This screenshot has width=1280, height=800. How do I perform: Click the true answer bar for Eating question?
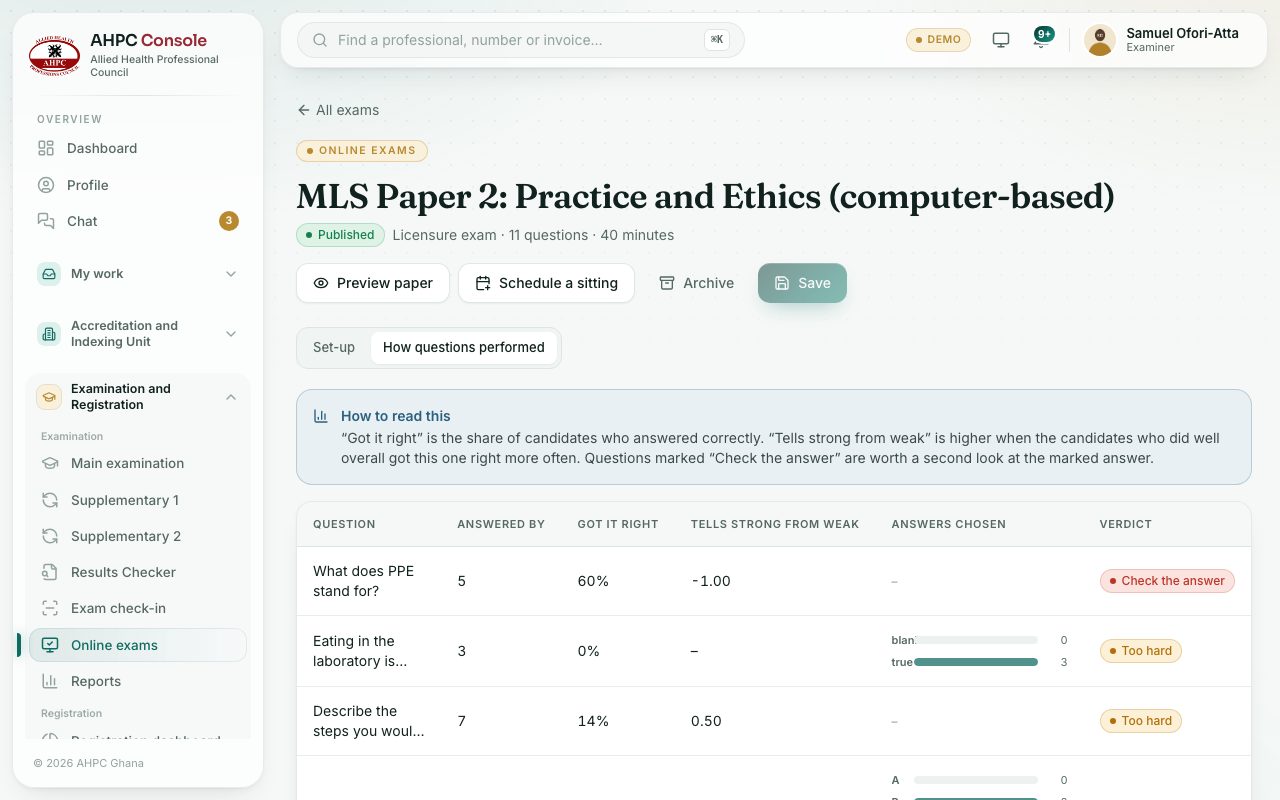pyautogui.click(x=976, y=662)
